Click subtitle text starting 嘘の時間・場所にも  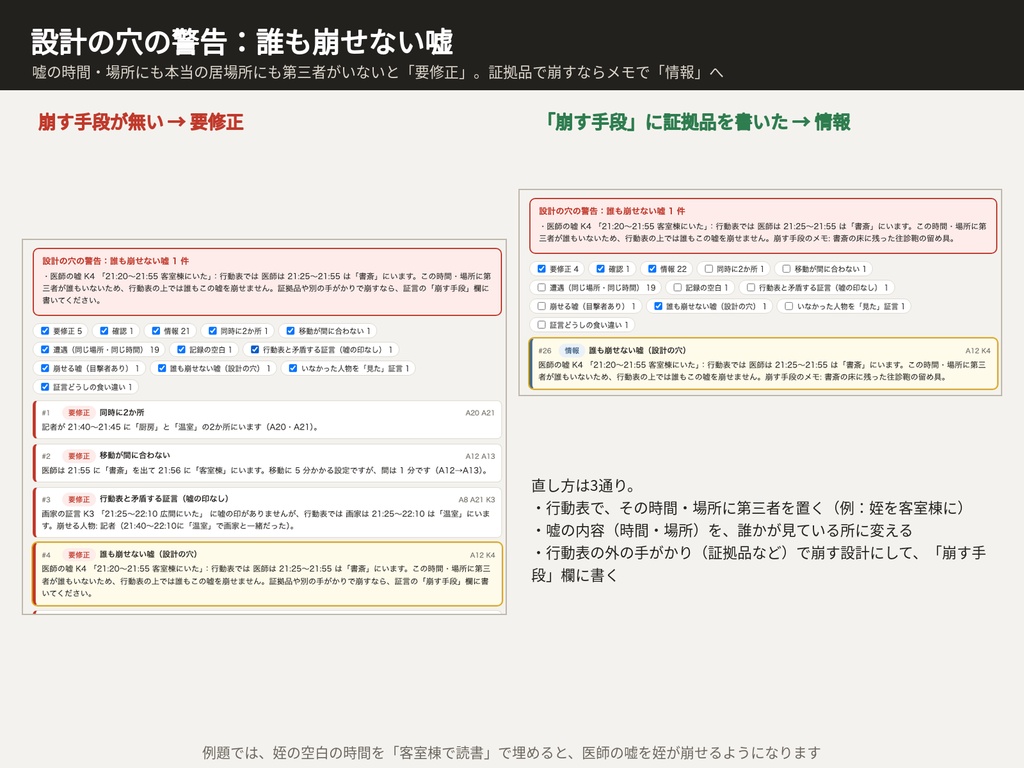click(377, 72)
